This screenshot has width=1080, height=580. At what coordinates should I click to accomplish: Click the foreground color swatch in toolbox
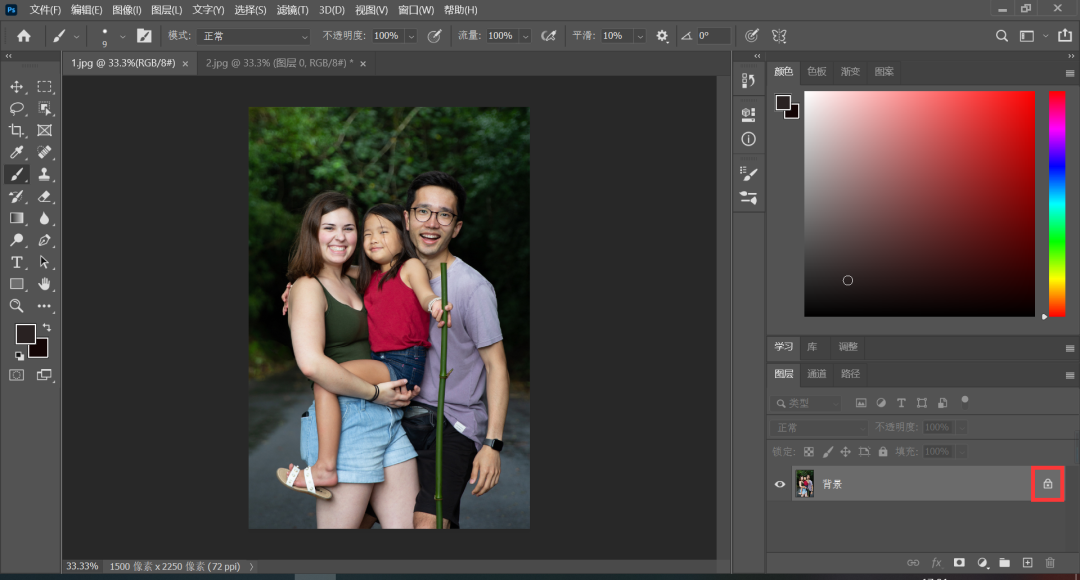(x=25, y=334)
